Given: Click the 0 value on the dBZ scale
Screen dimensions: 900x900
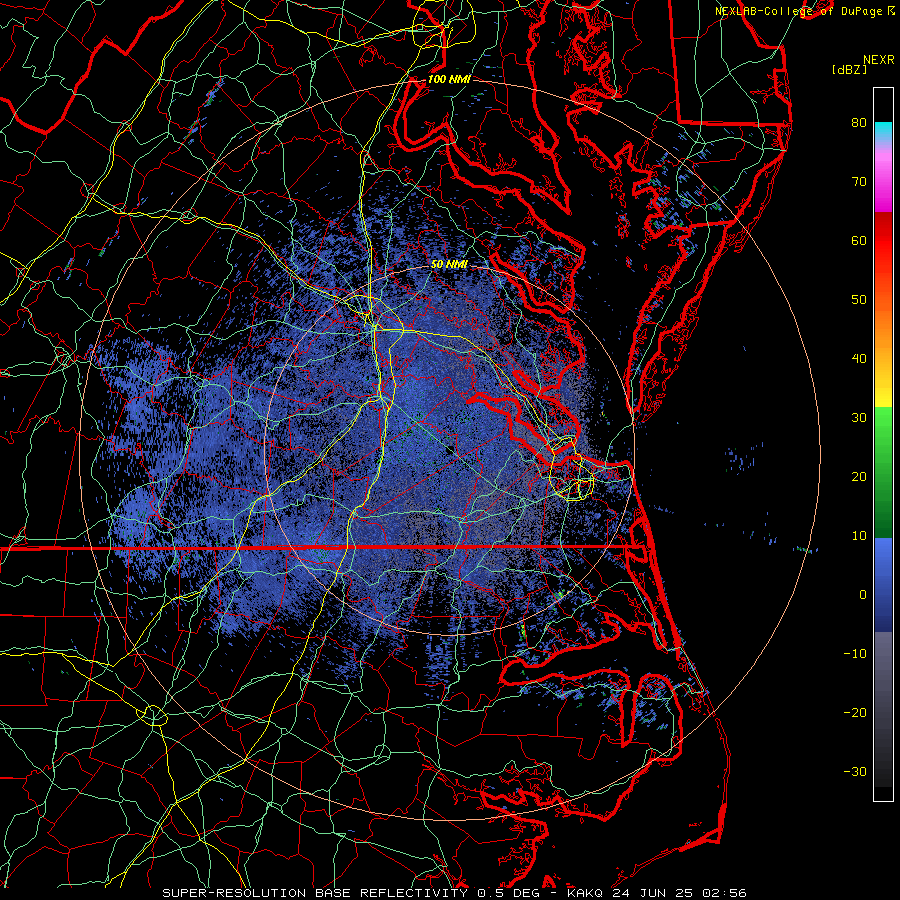Looking at the screenshot, I should coord(863,595).
